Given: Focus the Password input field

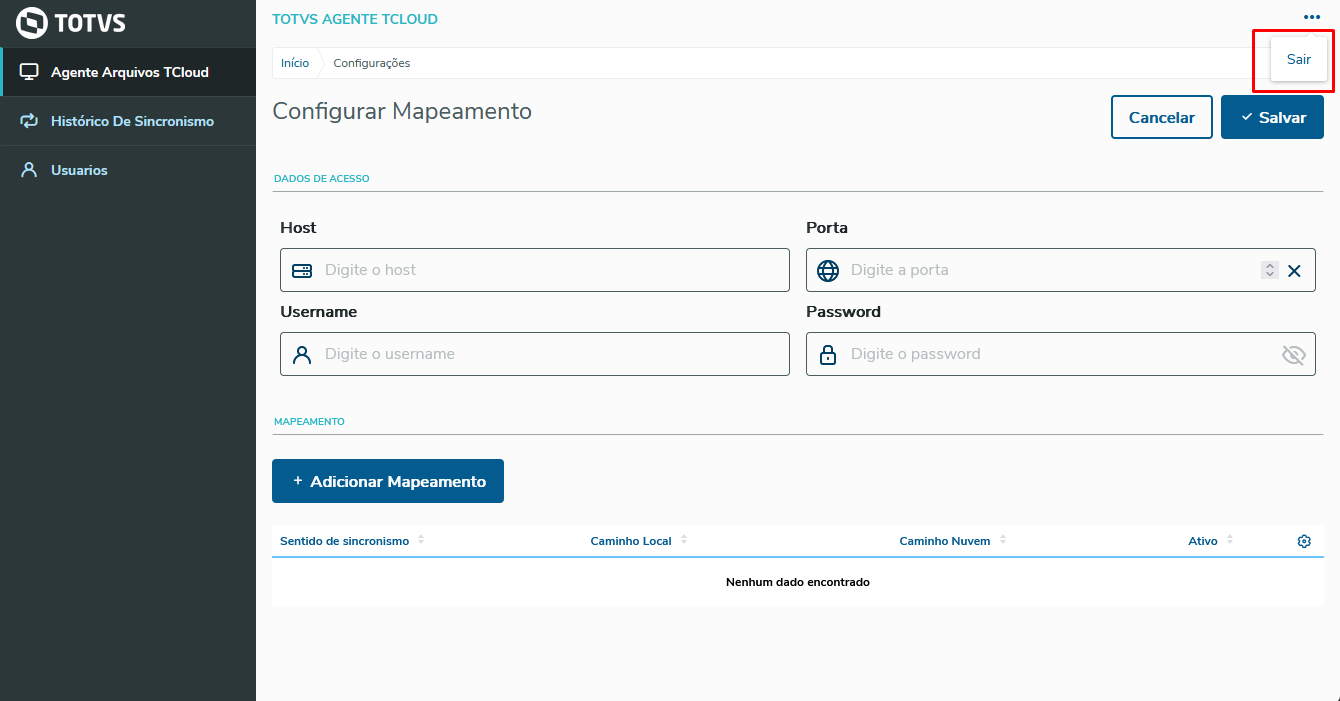Looking at the screenshot, I should click(x=1061, y=354).
